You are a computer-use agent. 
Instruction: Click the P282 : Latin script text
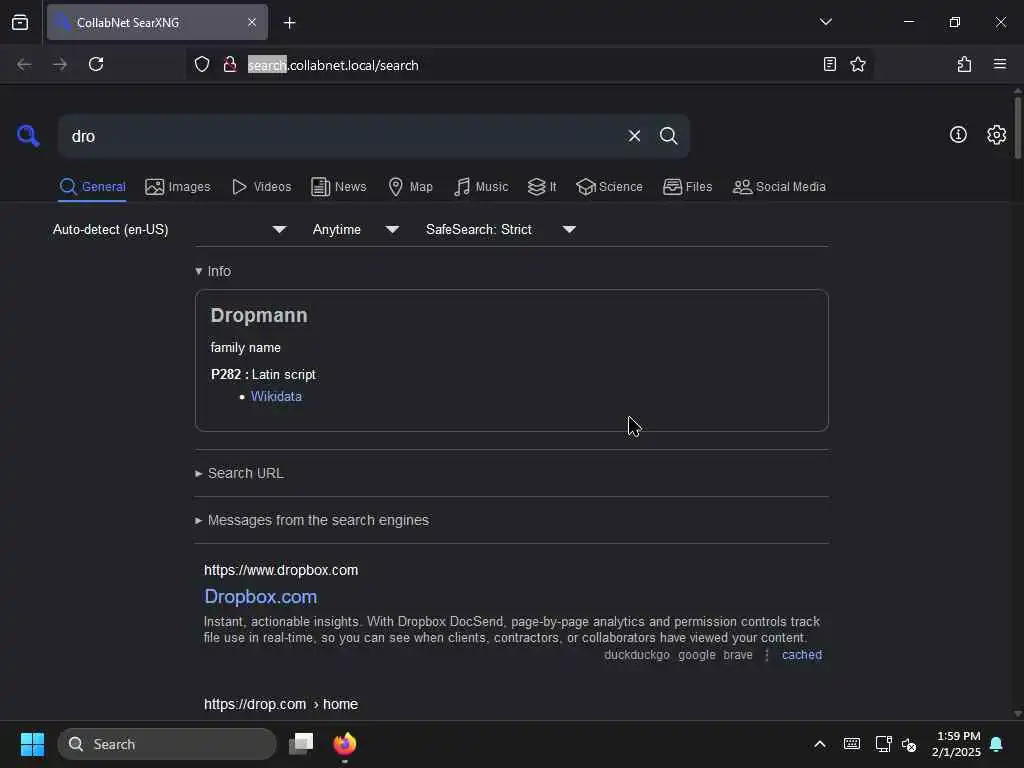[x=263, y=374]
